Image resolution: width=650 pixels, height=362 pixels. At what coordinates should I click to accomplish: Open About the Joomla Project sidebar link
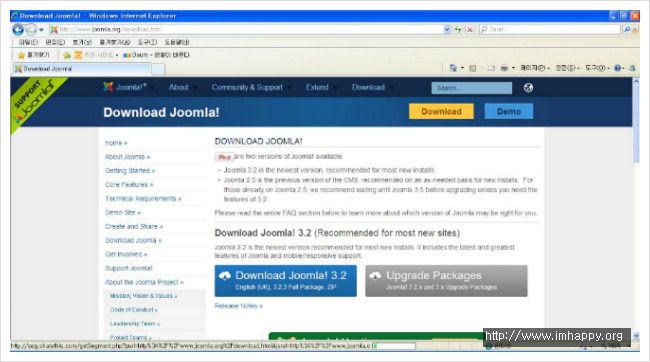point(144,282)
